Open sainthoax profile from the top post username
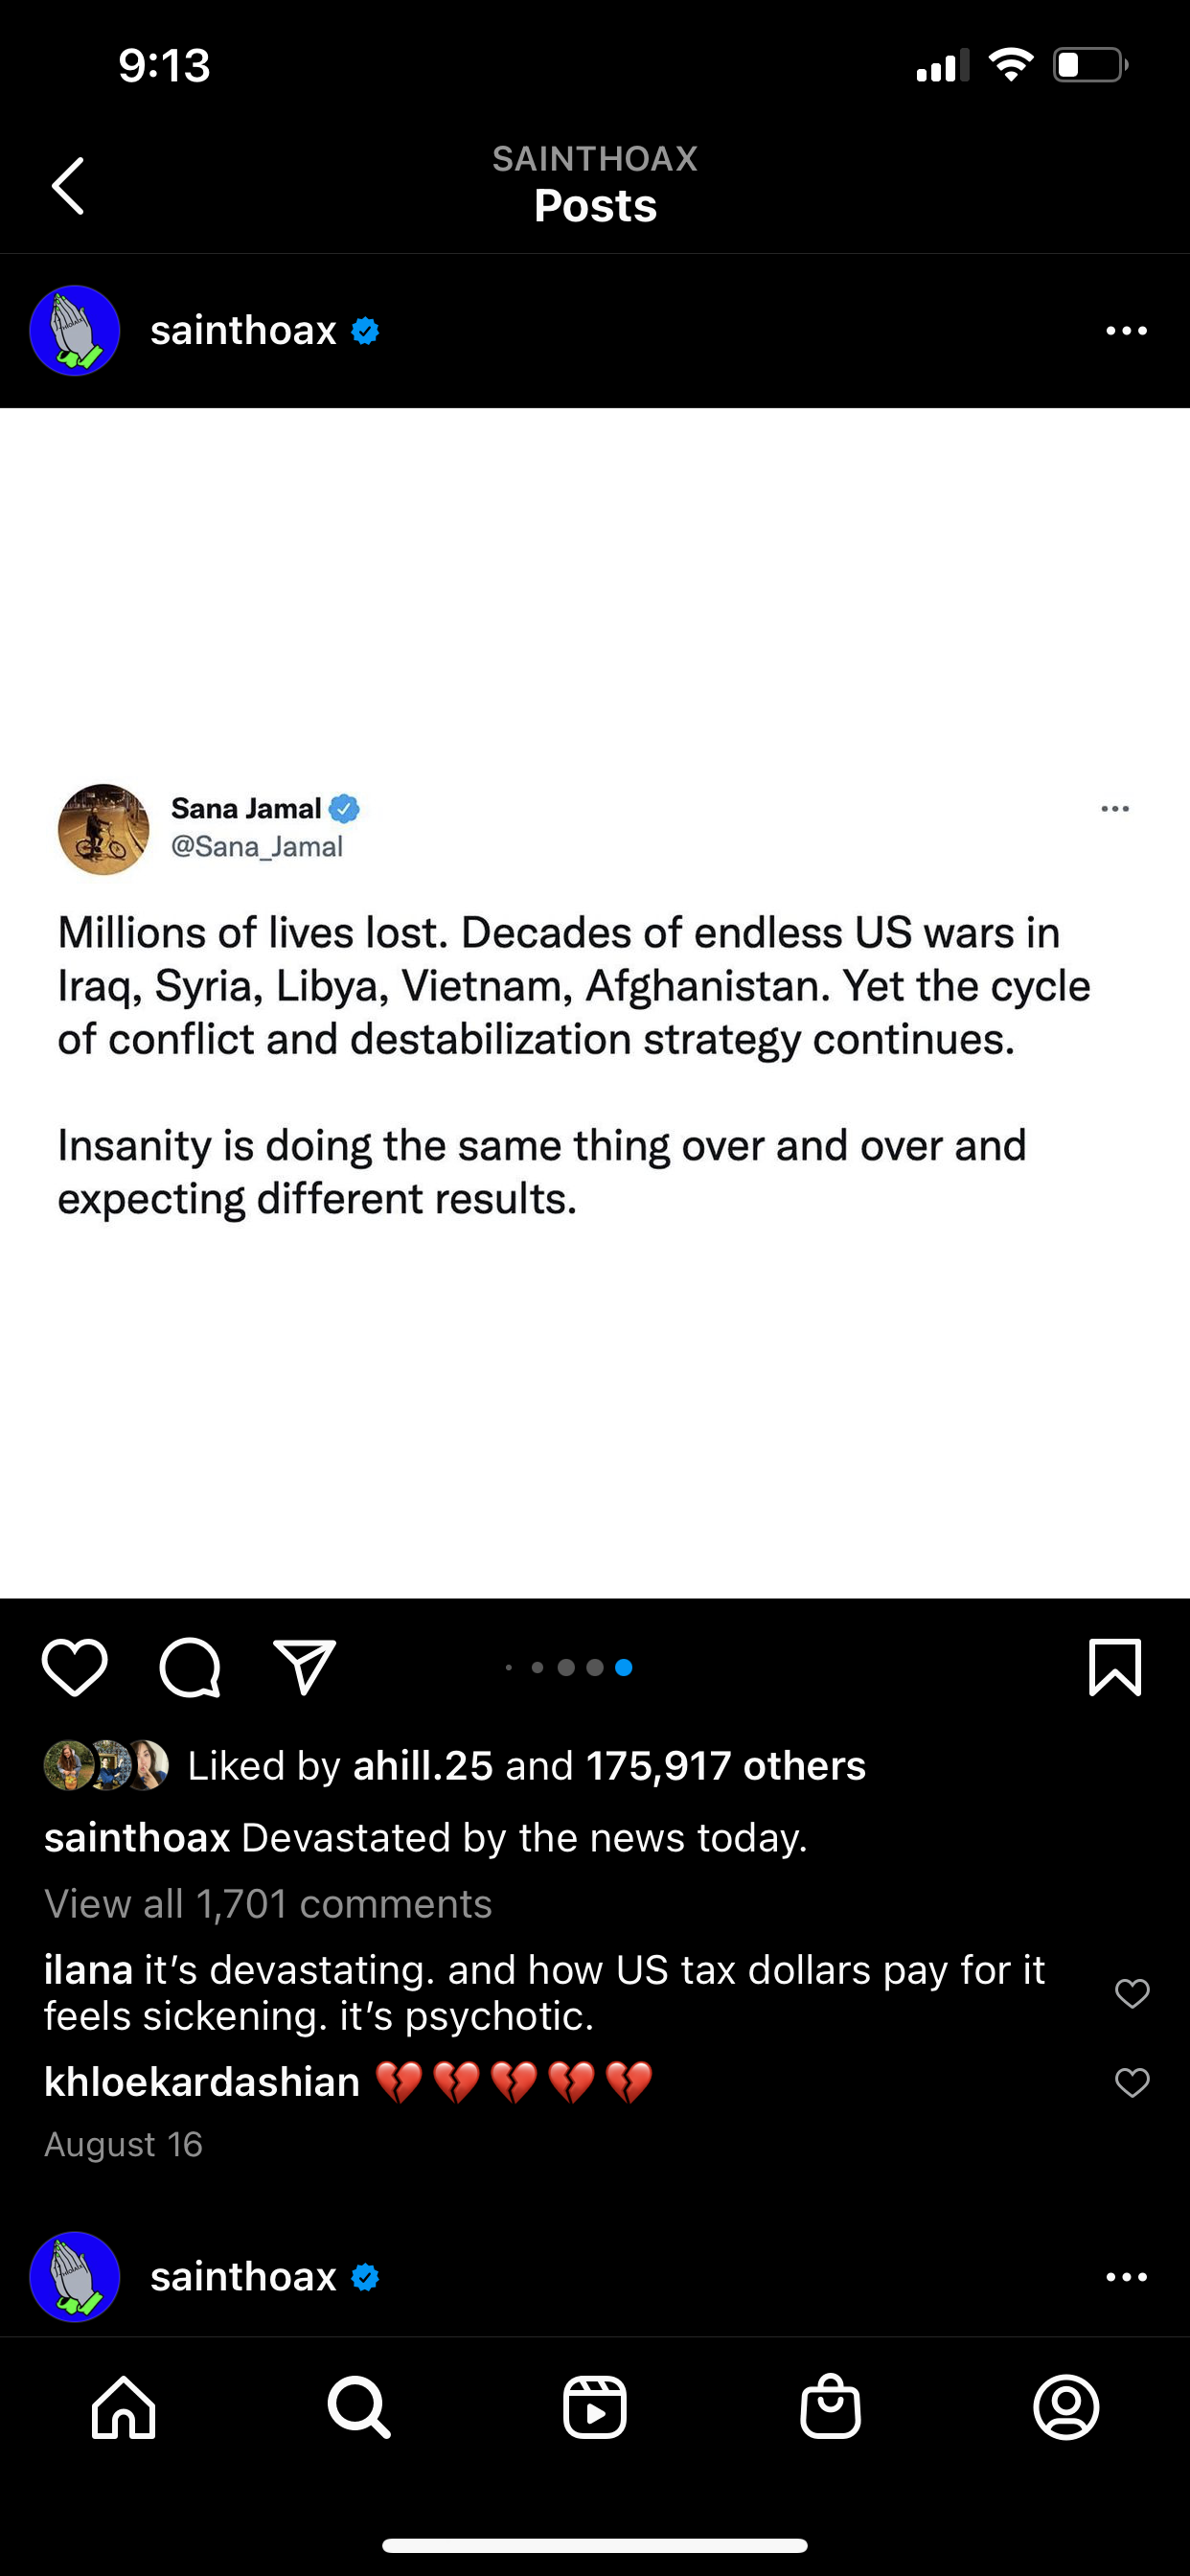 243,331
